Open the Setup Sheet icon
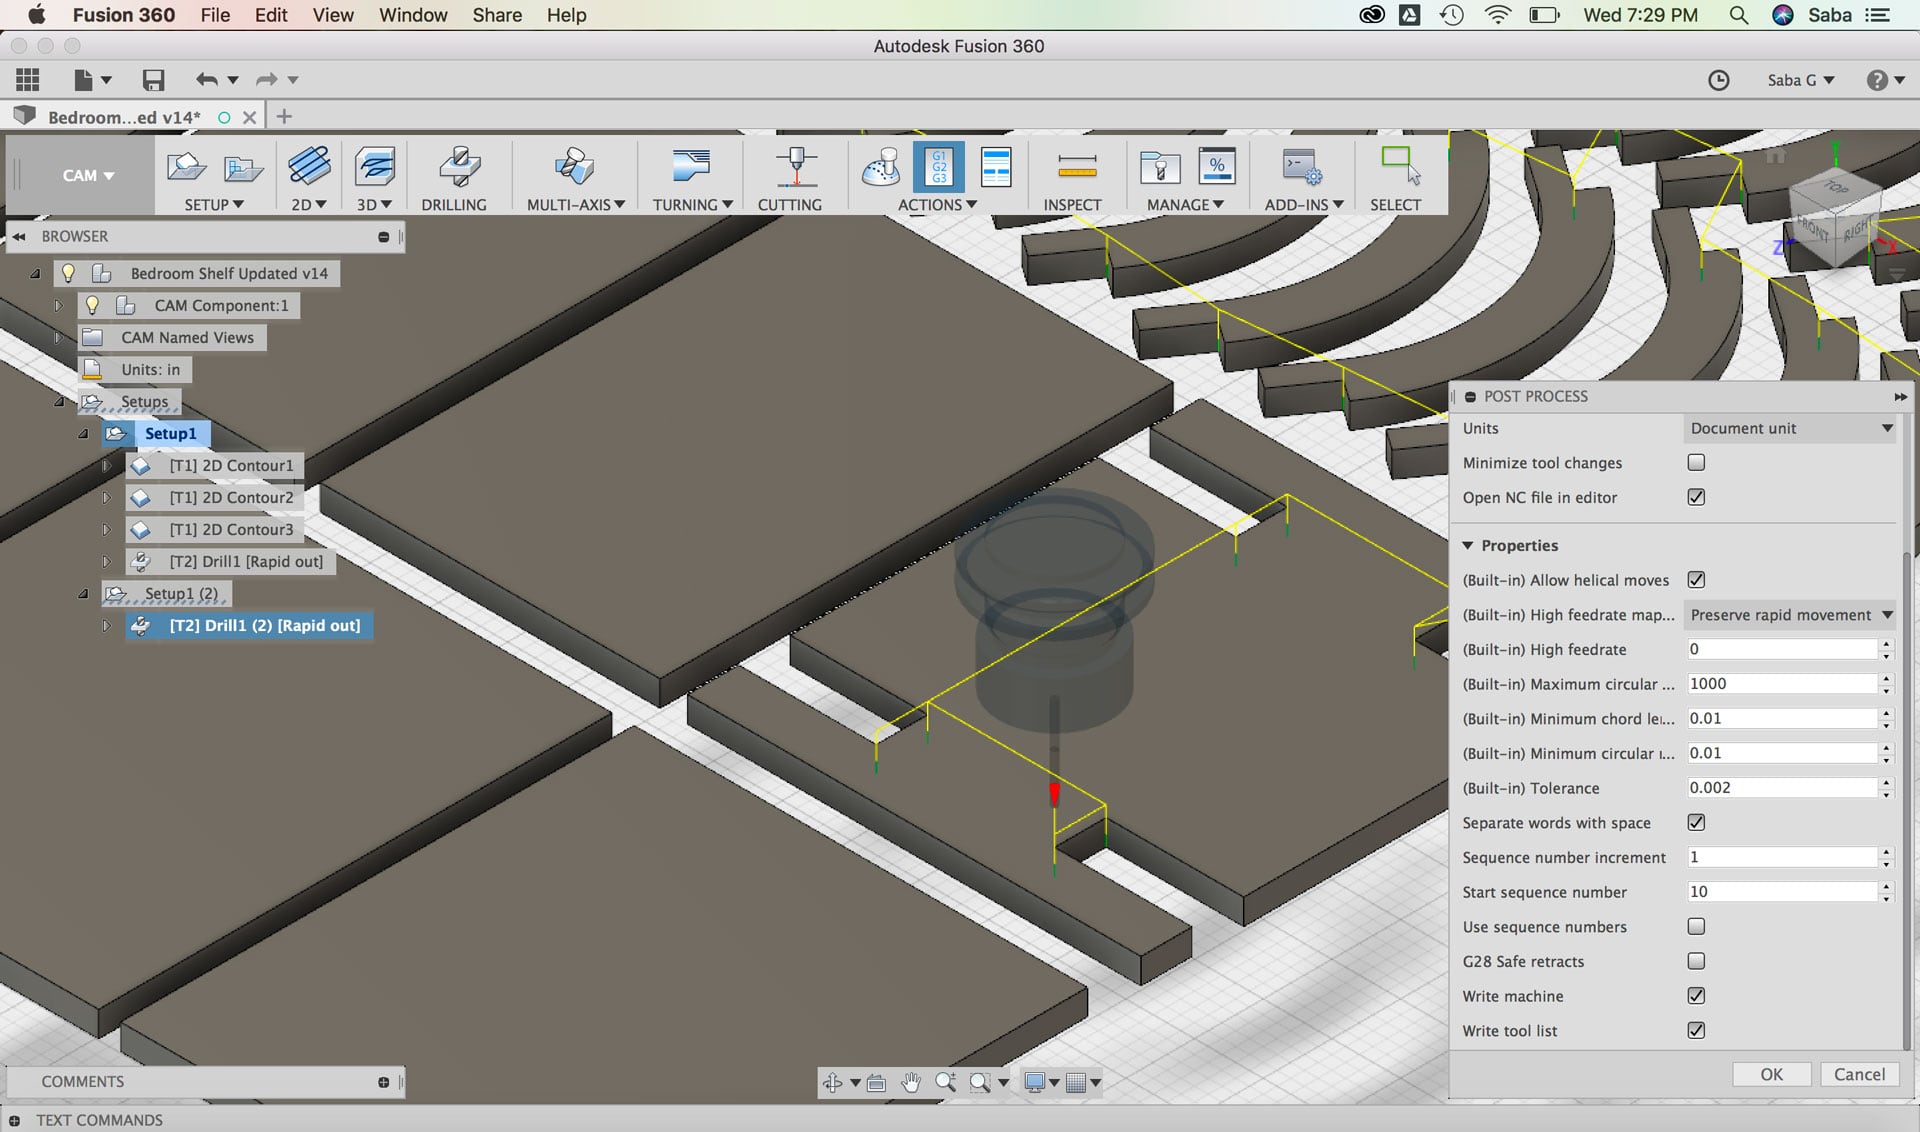The height and width of the screenshot is (1132, 1920). (996, 167)
